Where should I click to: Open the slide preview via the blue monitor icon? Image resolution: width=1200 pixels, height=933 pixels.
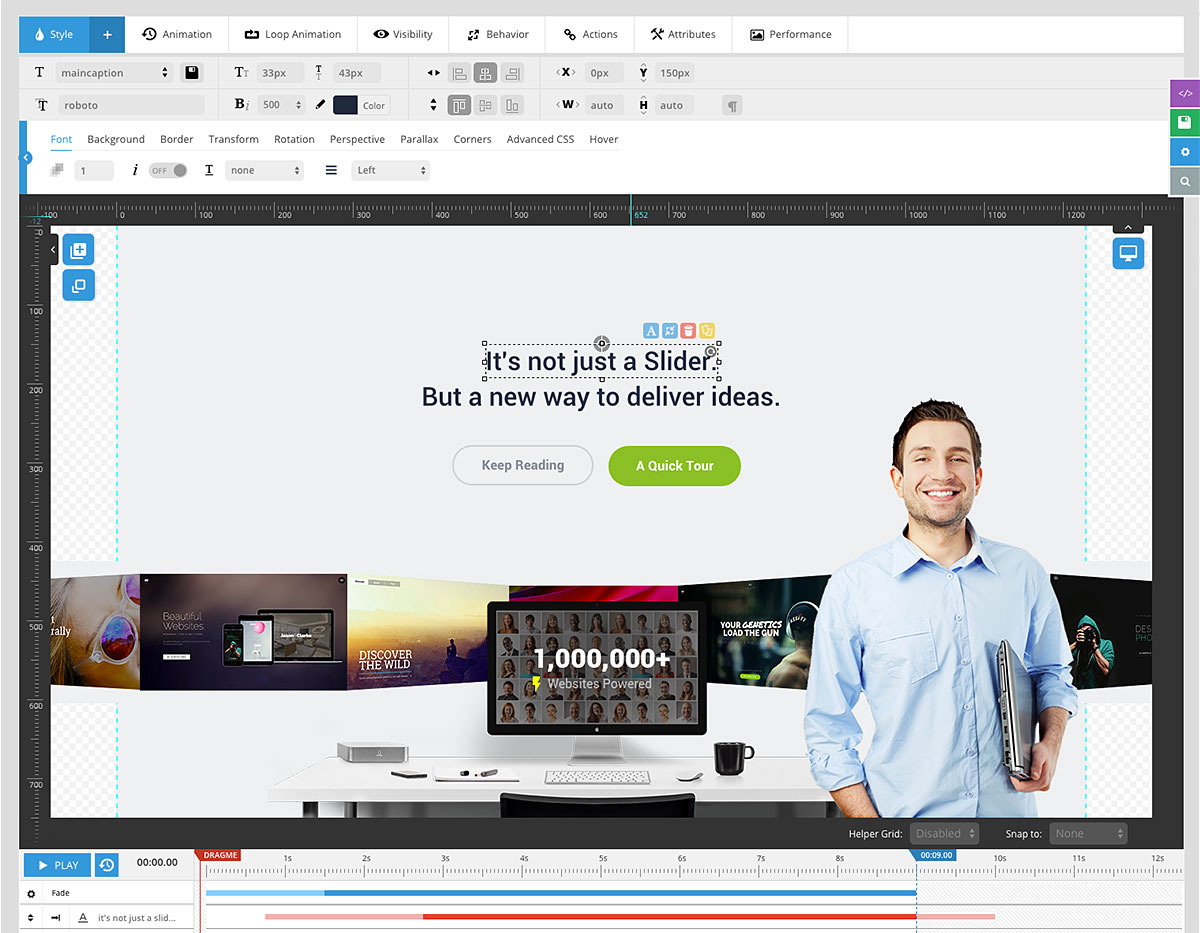click(x=1128, y=253)
